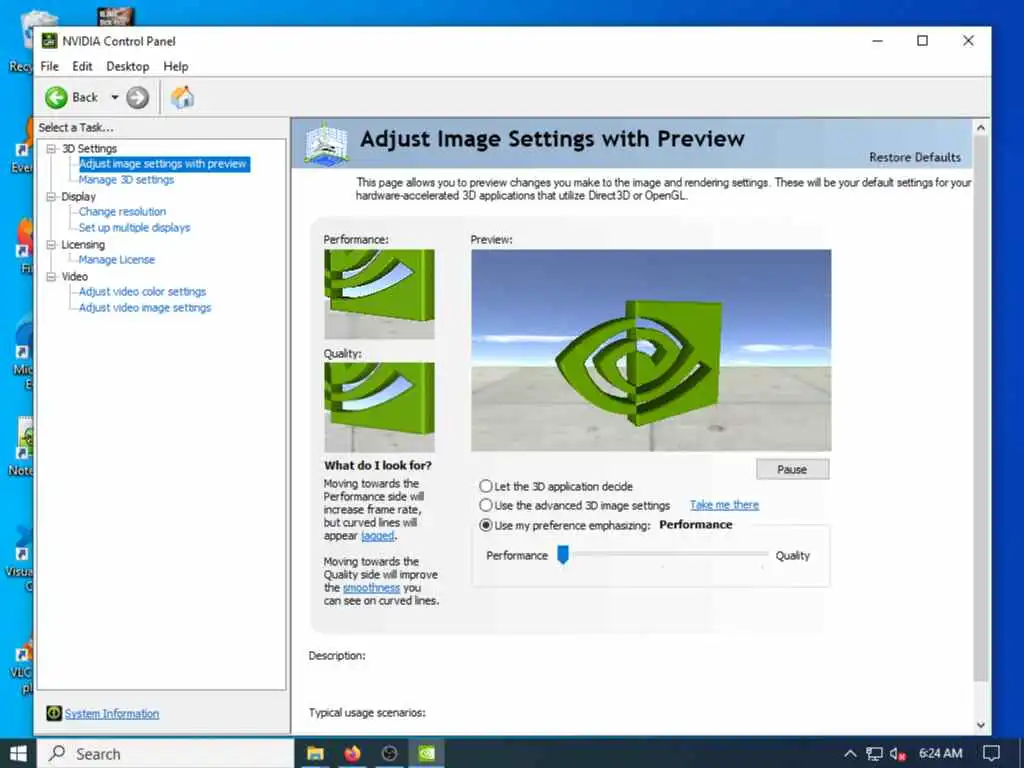Open the notification center icon

tap(991, 754)
